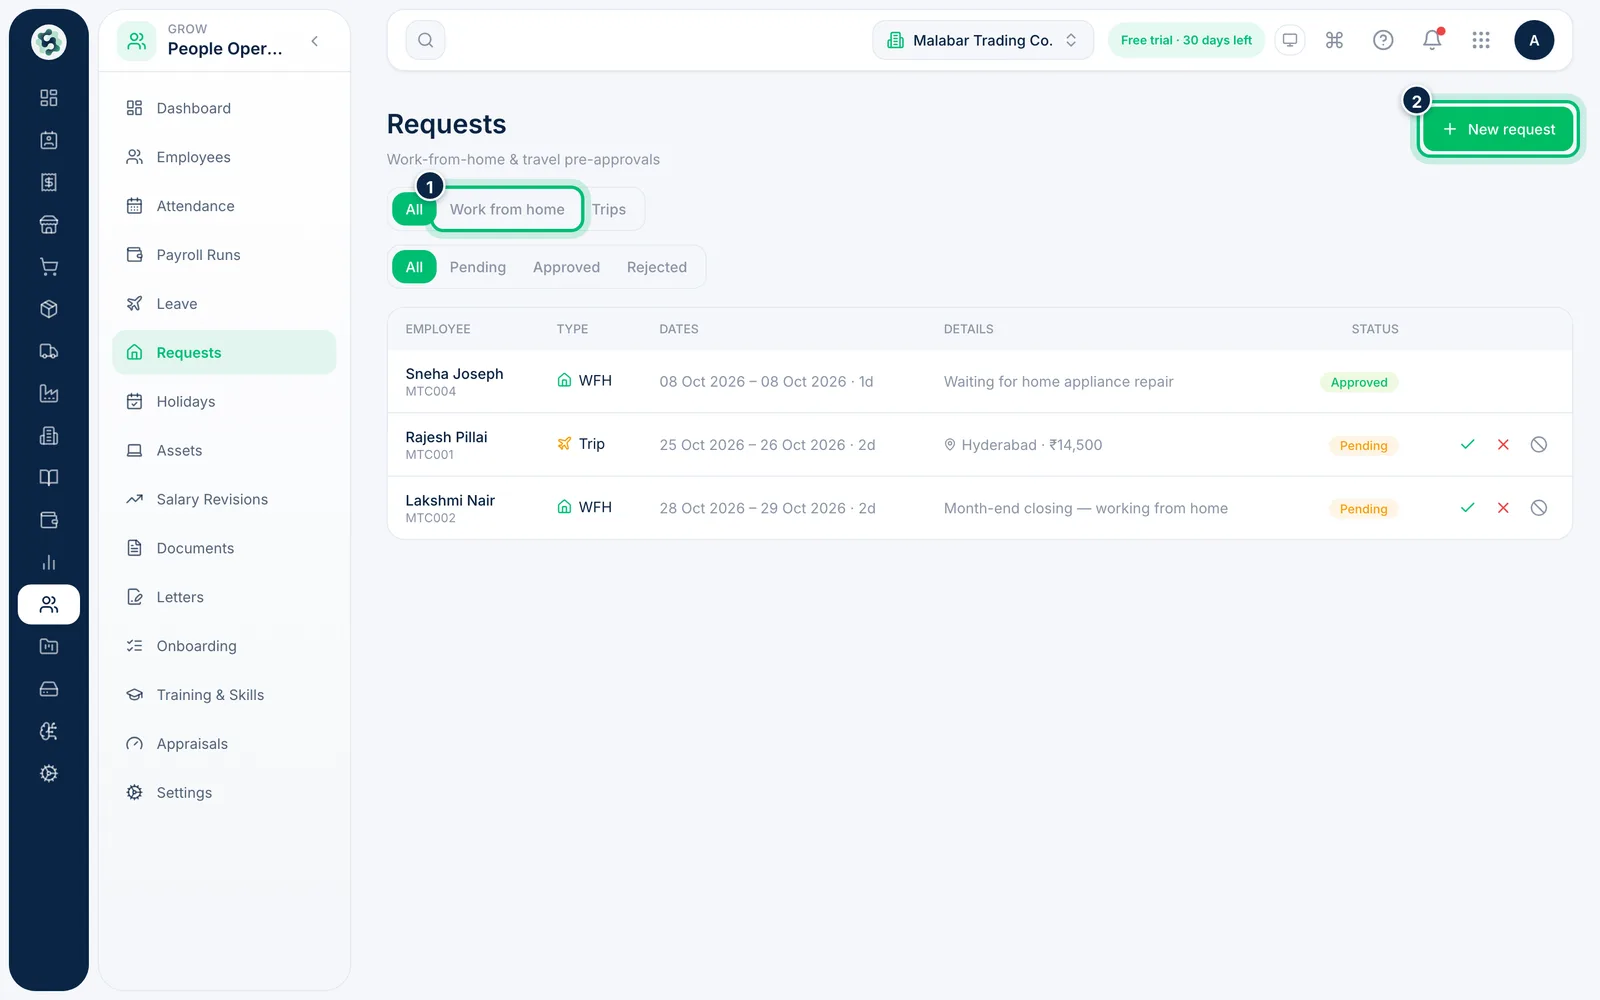The width and height of the screenshot is (1600, 1000).
Task: Approve Lakshmi Nair's WFH request checkmark
Action: click(x=1467, y=508)
